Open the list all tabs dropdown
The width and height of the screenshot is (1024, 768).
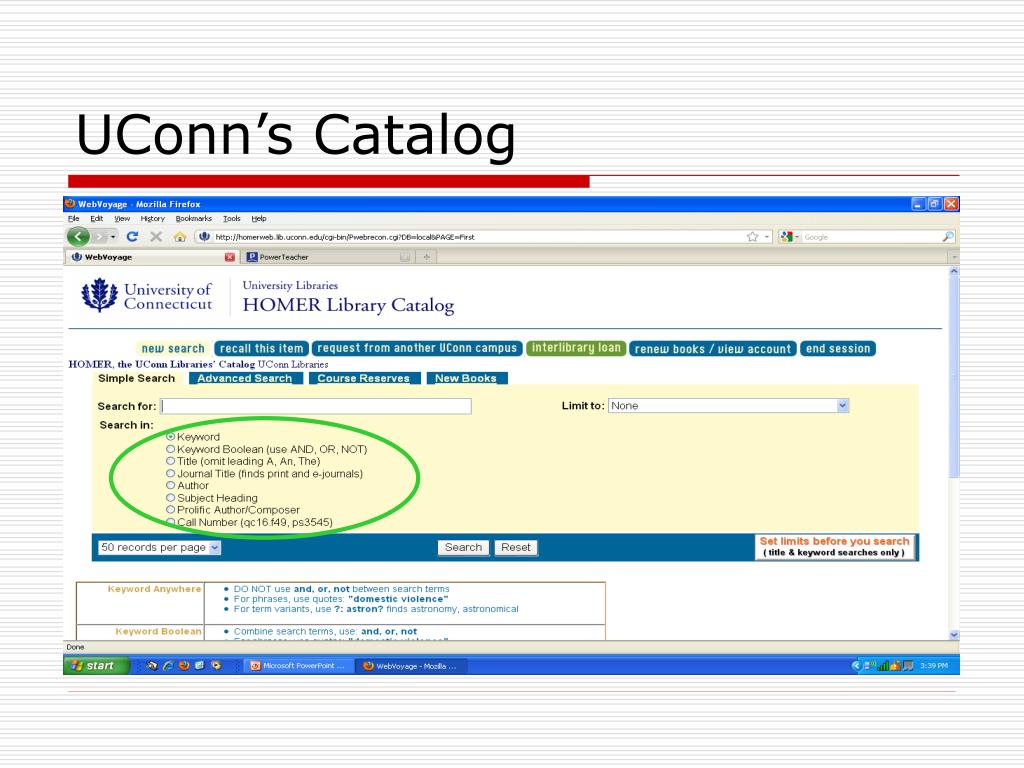(x=954, y=257)
